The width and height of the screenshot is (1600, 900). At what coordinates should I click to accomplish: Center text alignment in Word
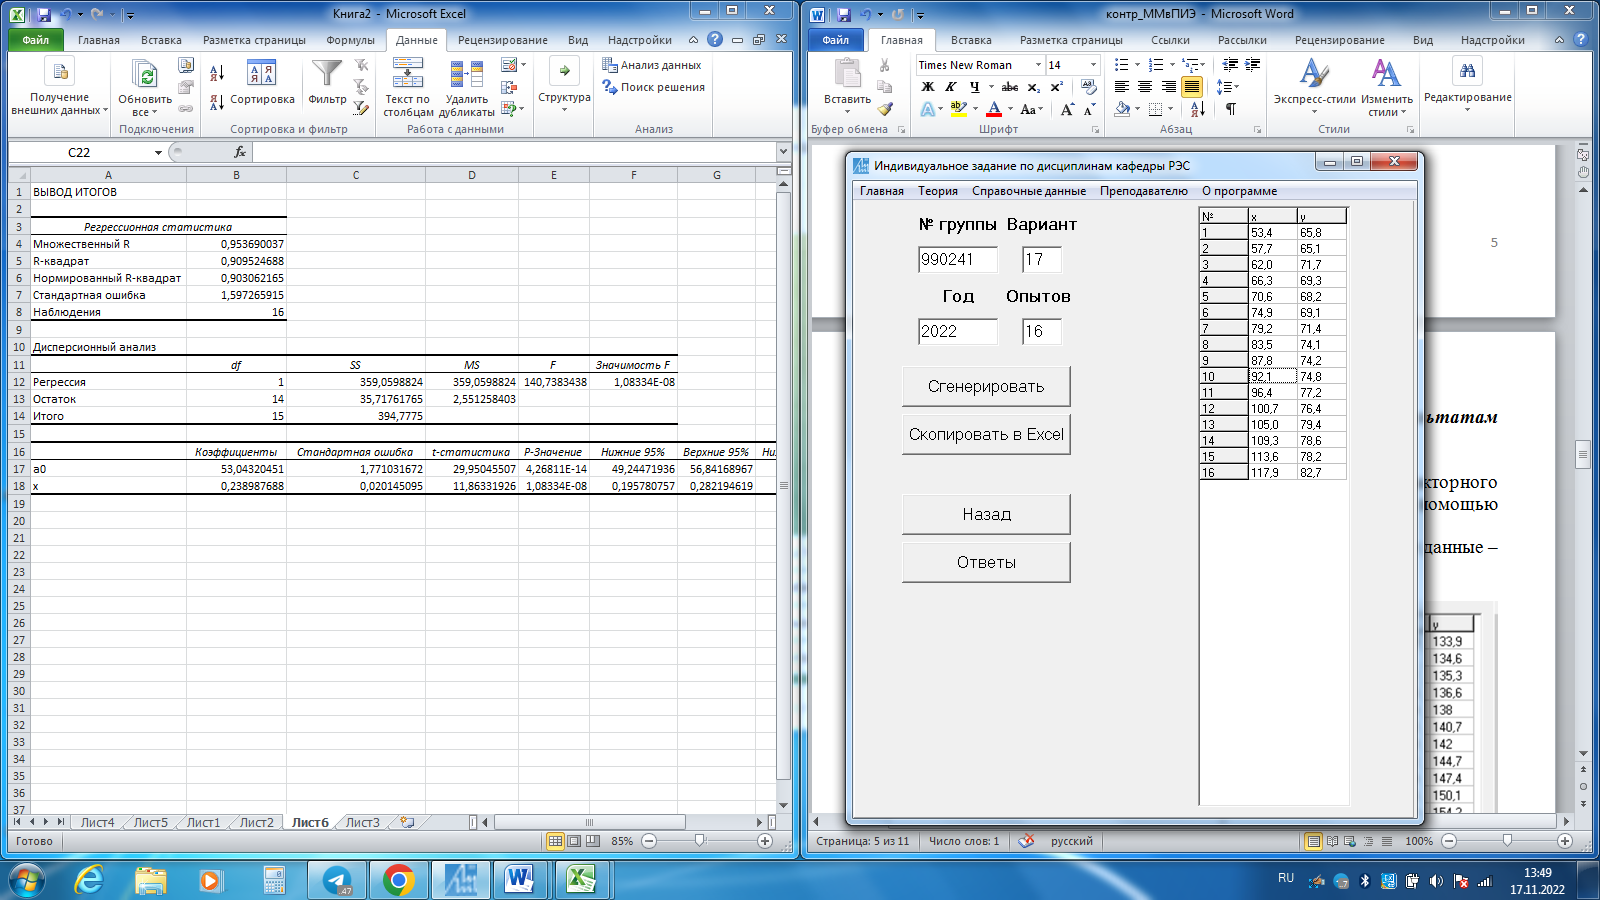pyautogui.click(x=1145, y=87)
